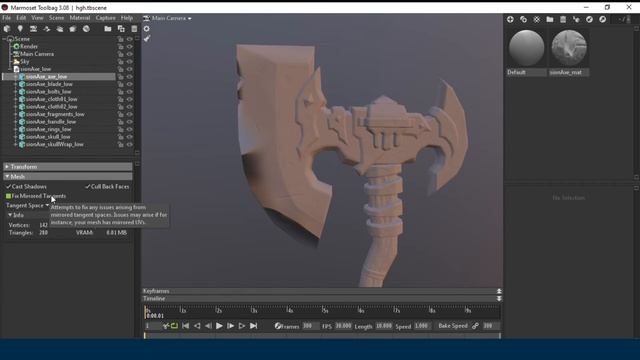Create a new folder in the scene tree

click(x=108, y=29)
